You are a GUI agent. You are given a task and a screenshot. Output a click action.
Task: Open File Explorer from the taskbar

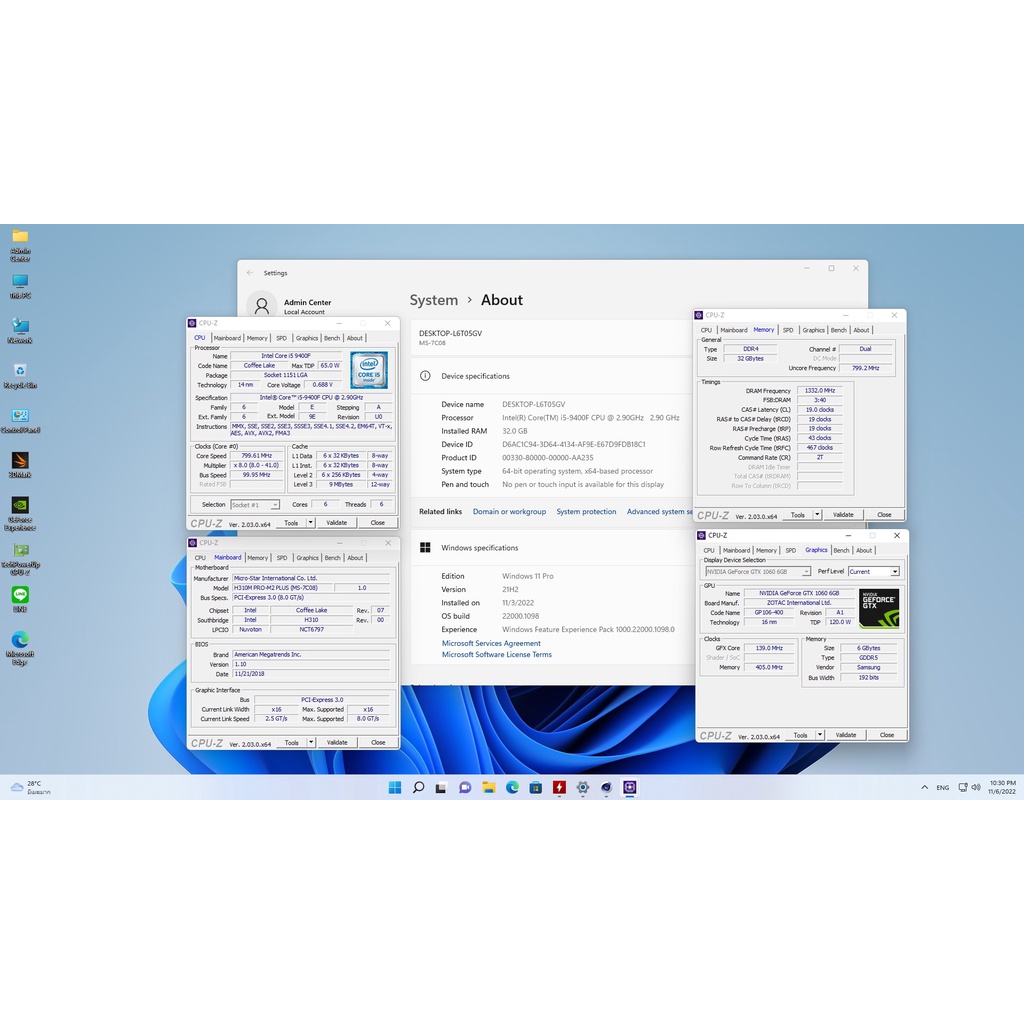coord(489,787)
